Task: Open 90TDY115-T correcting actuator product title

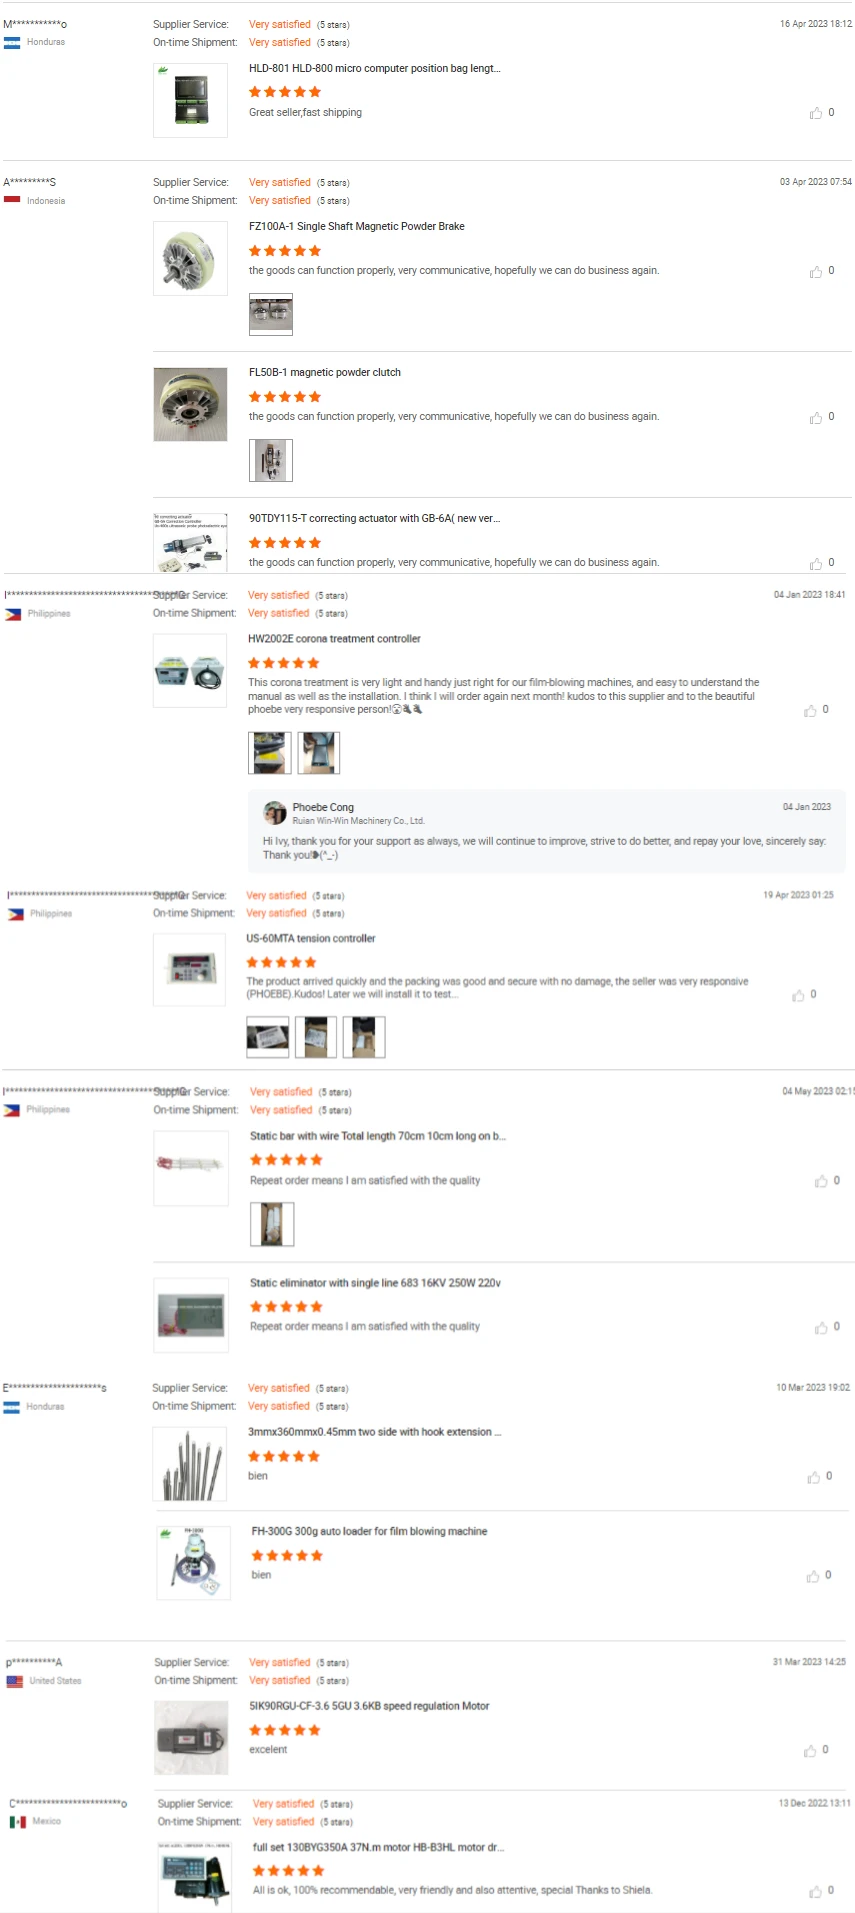Action: (x=374, y=519)
